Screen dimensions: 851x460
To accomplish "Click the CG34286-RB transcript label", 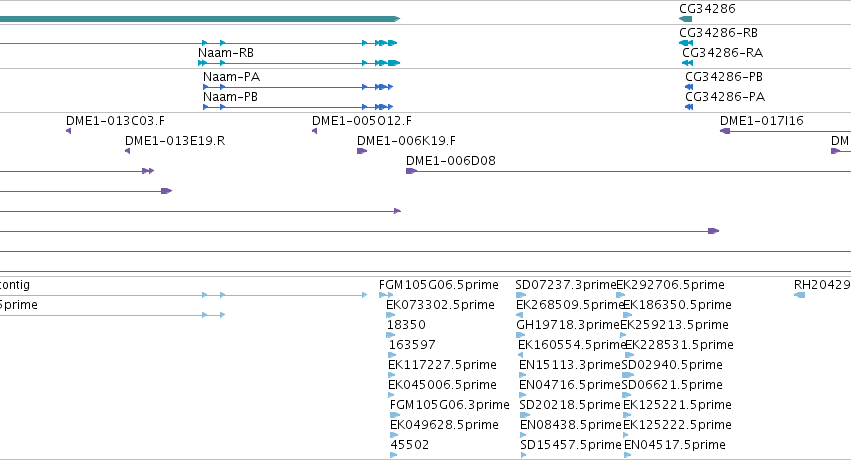I will [x=718, y=33].
